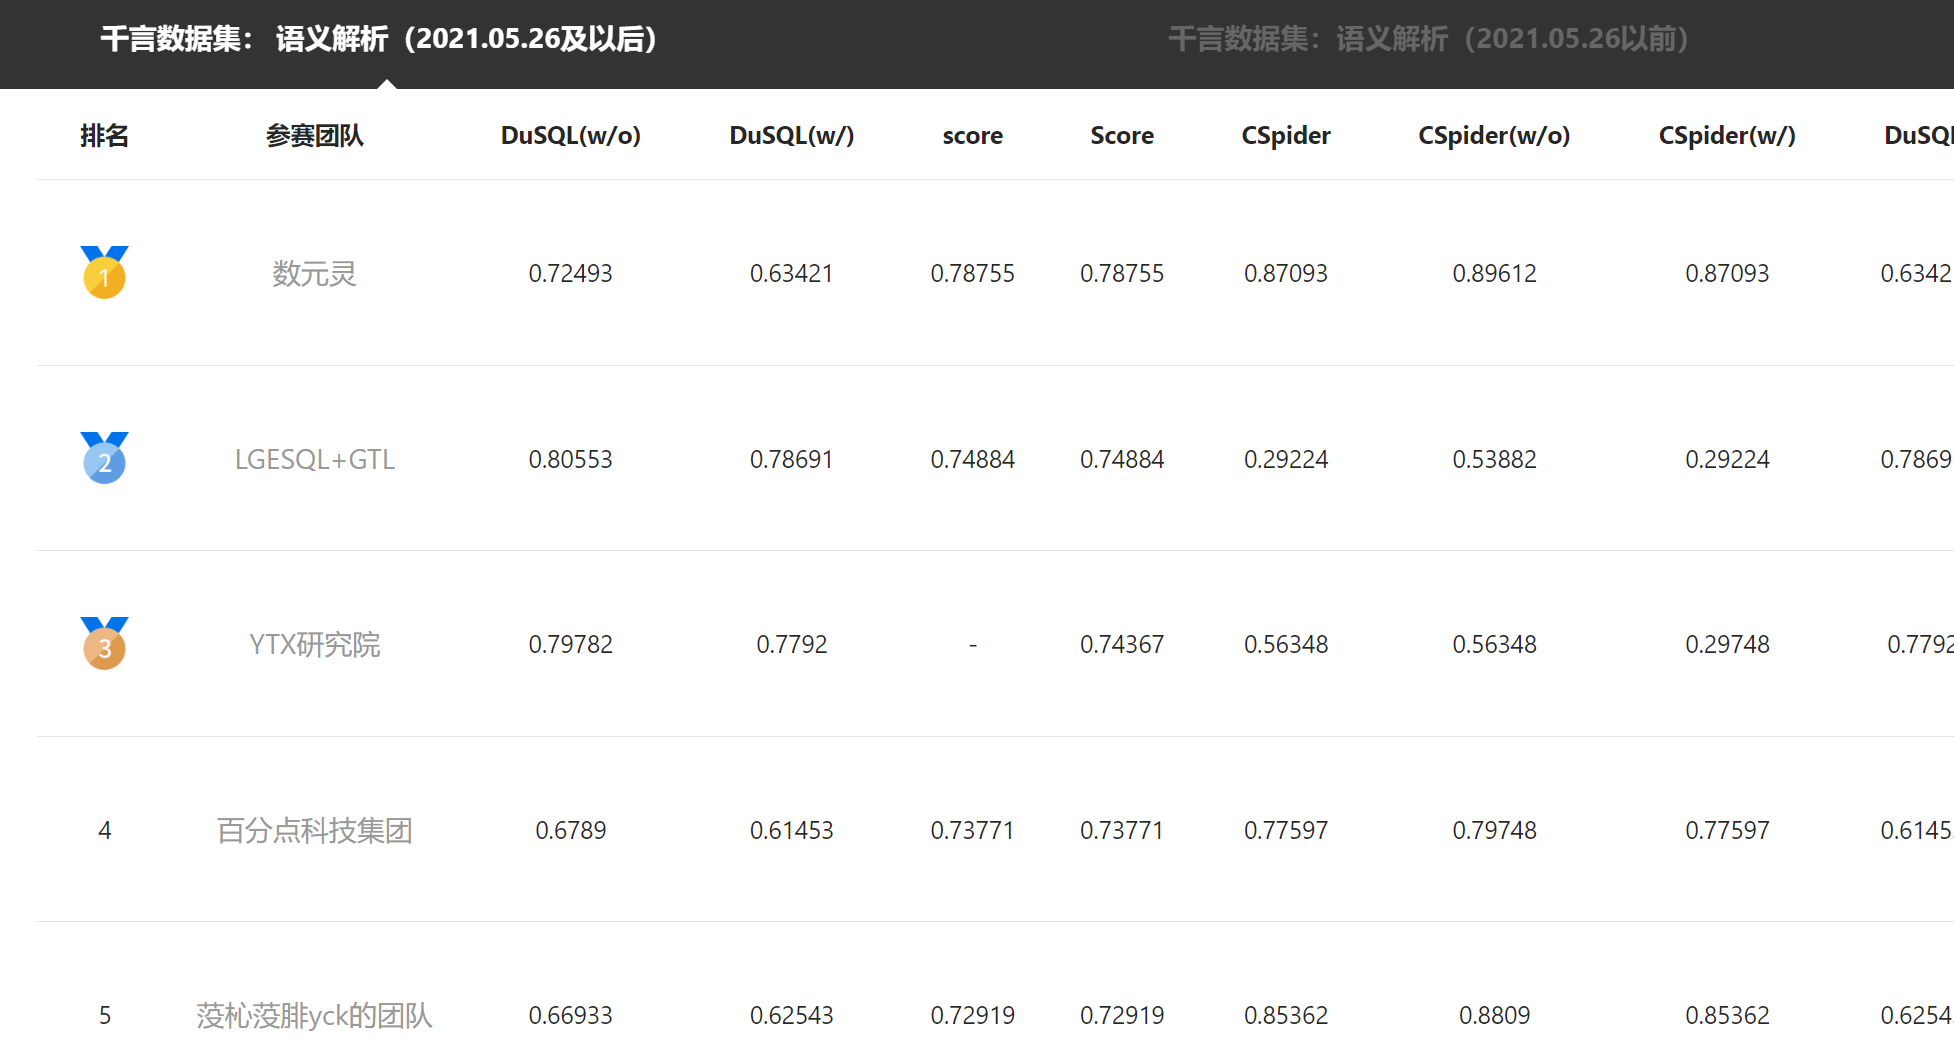Image resolution: width=1954 pixels, height=1056 pixels.
Task: Sort by the DuSQL(w/o) column header
Action: (570, 135)
